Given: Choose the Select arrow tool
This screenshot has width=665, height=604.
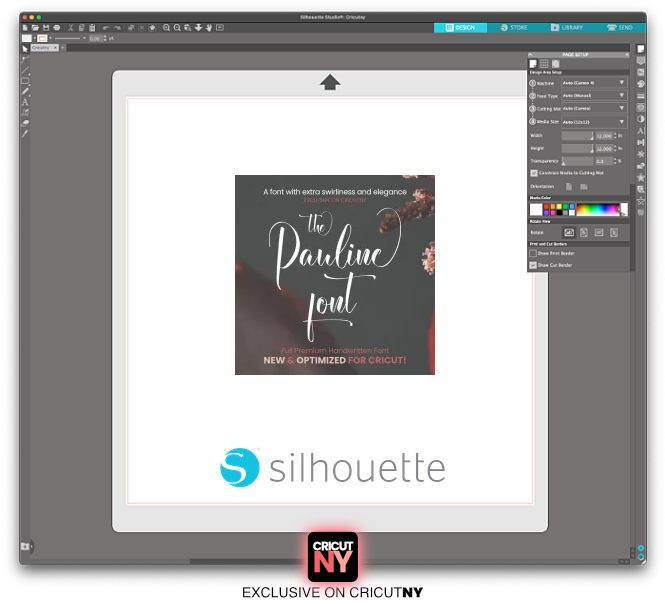Looking at the screenshot, I should (25, 49).
